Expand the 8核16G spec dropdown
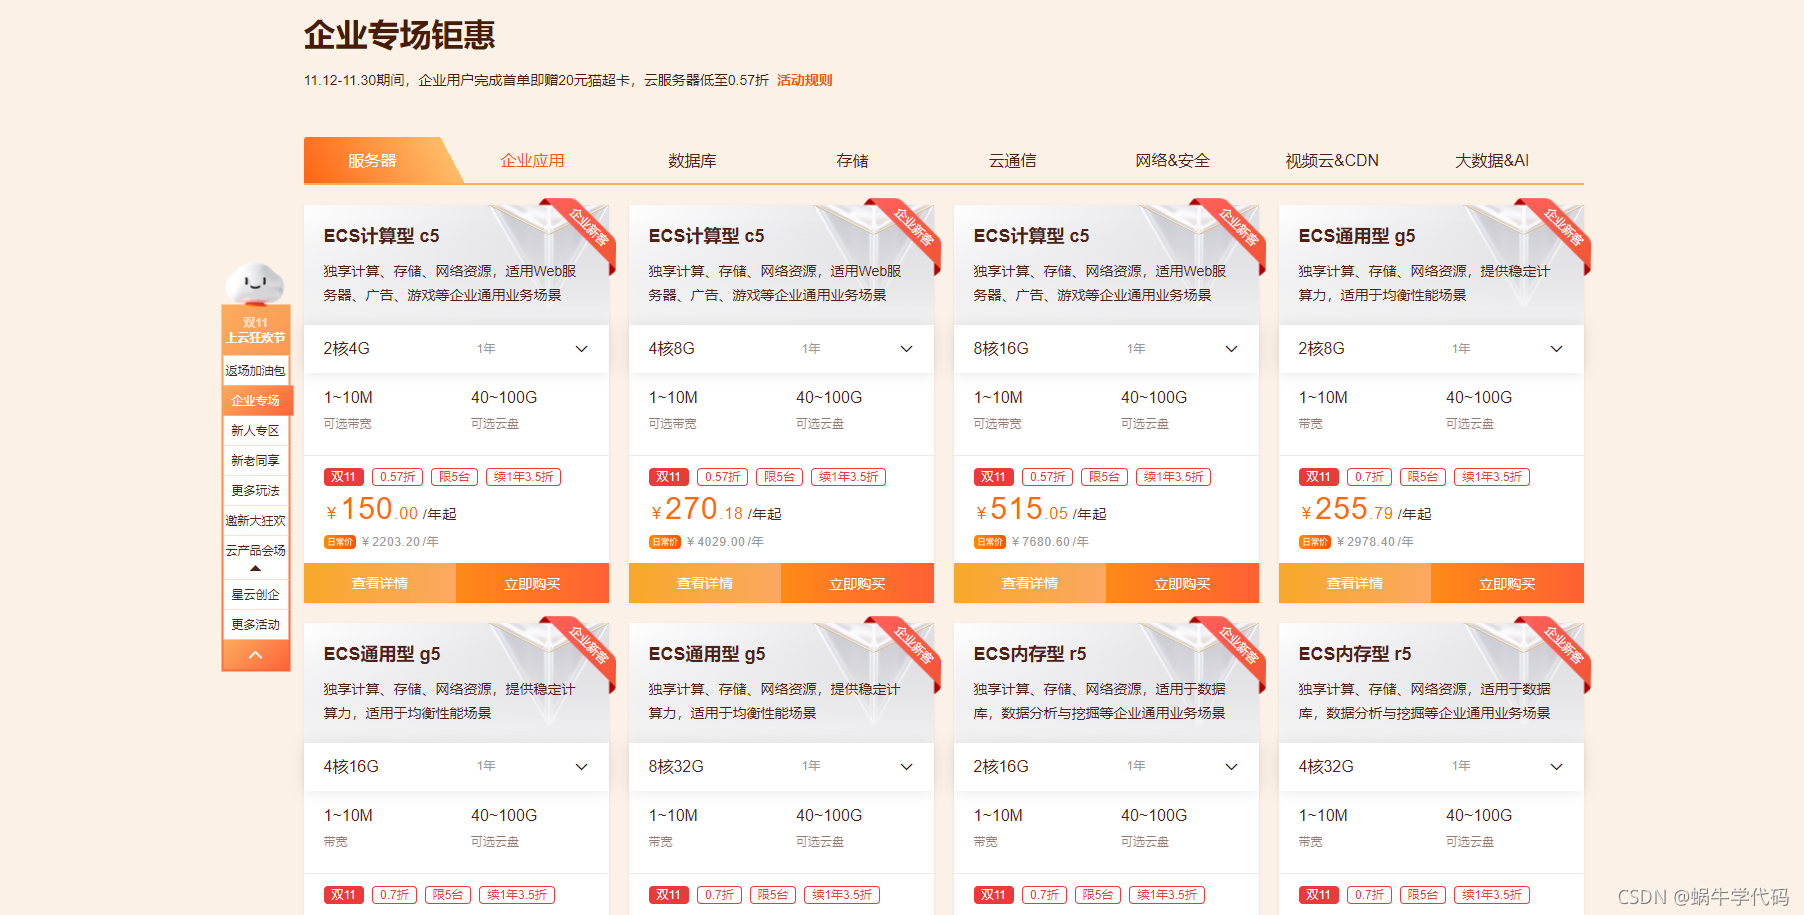The width and height of the screenshot is (1804, 915). coord(1106,348)
